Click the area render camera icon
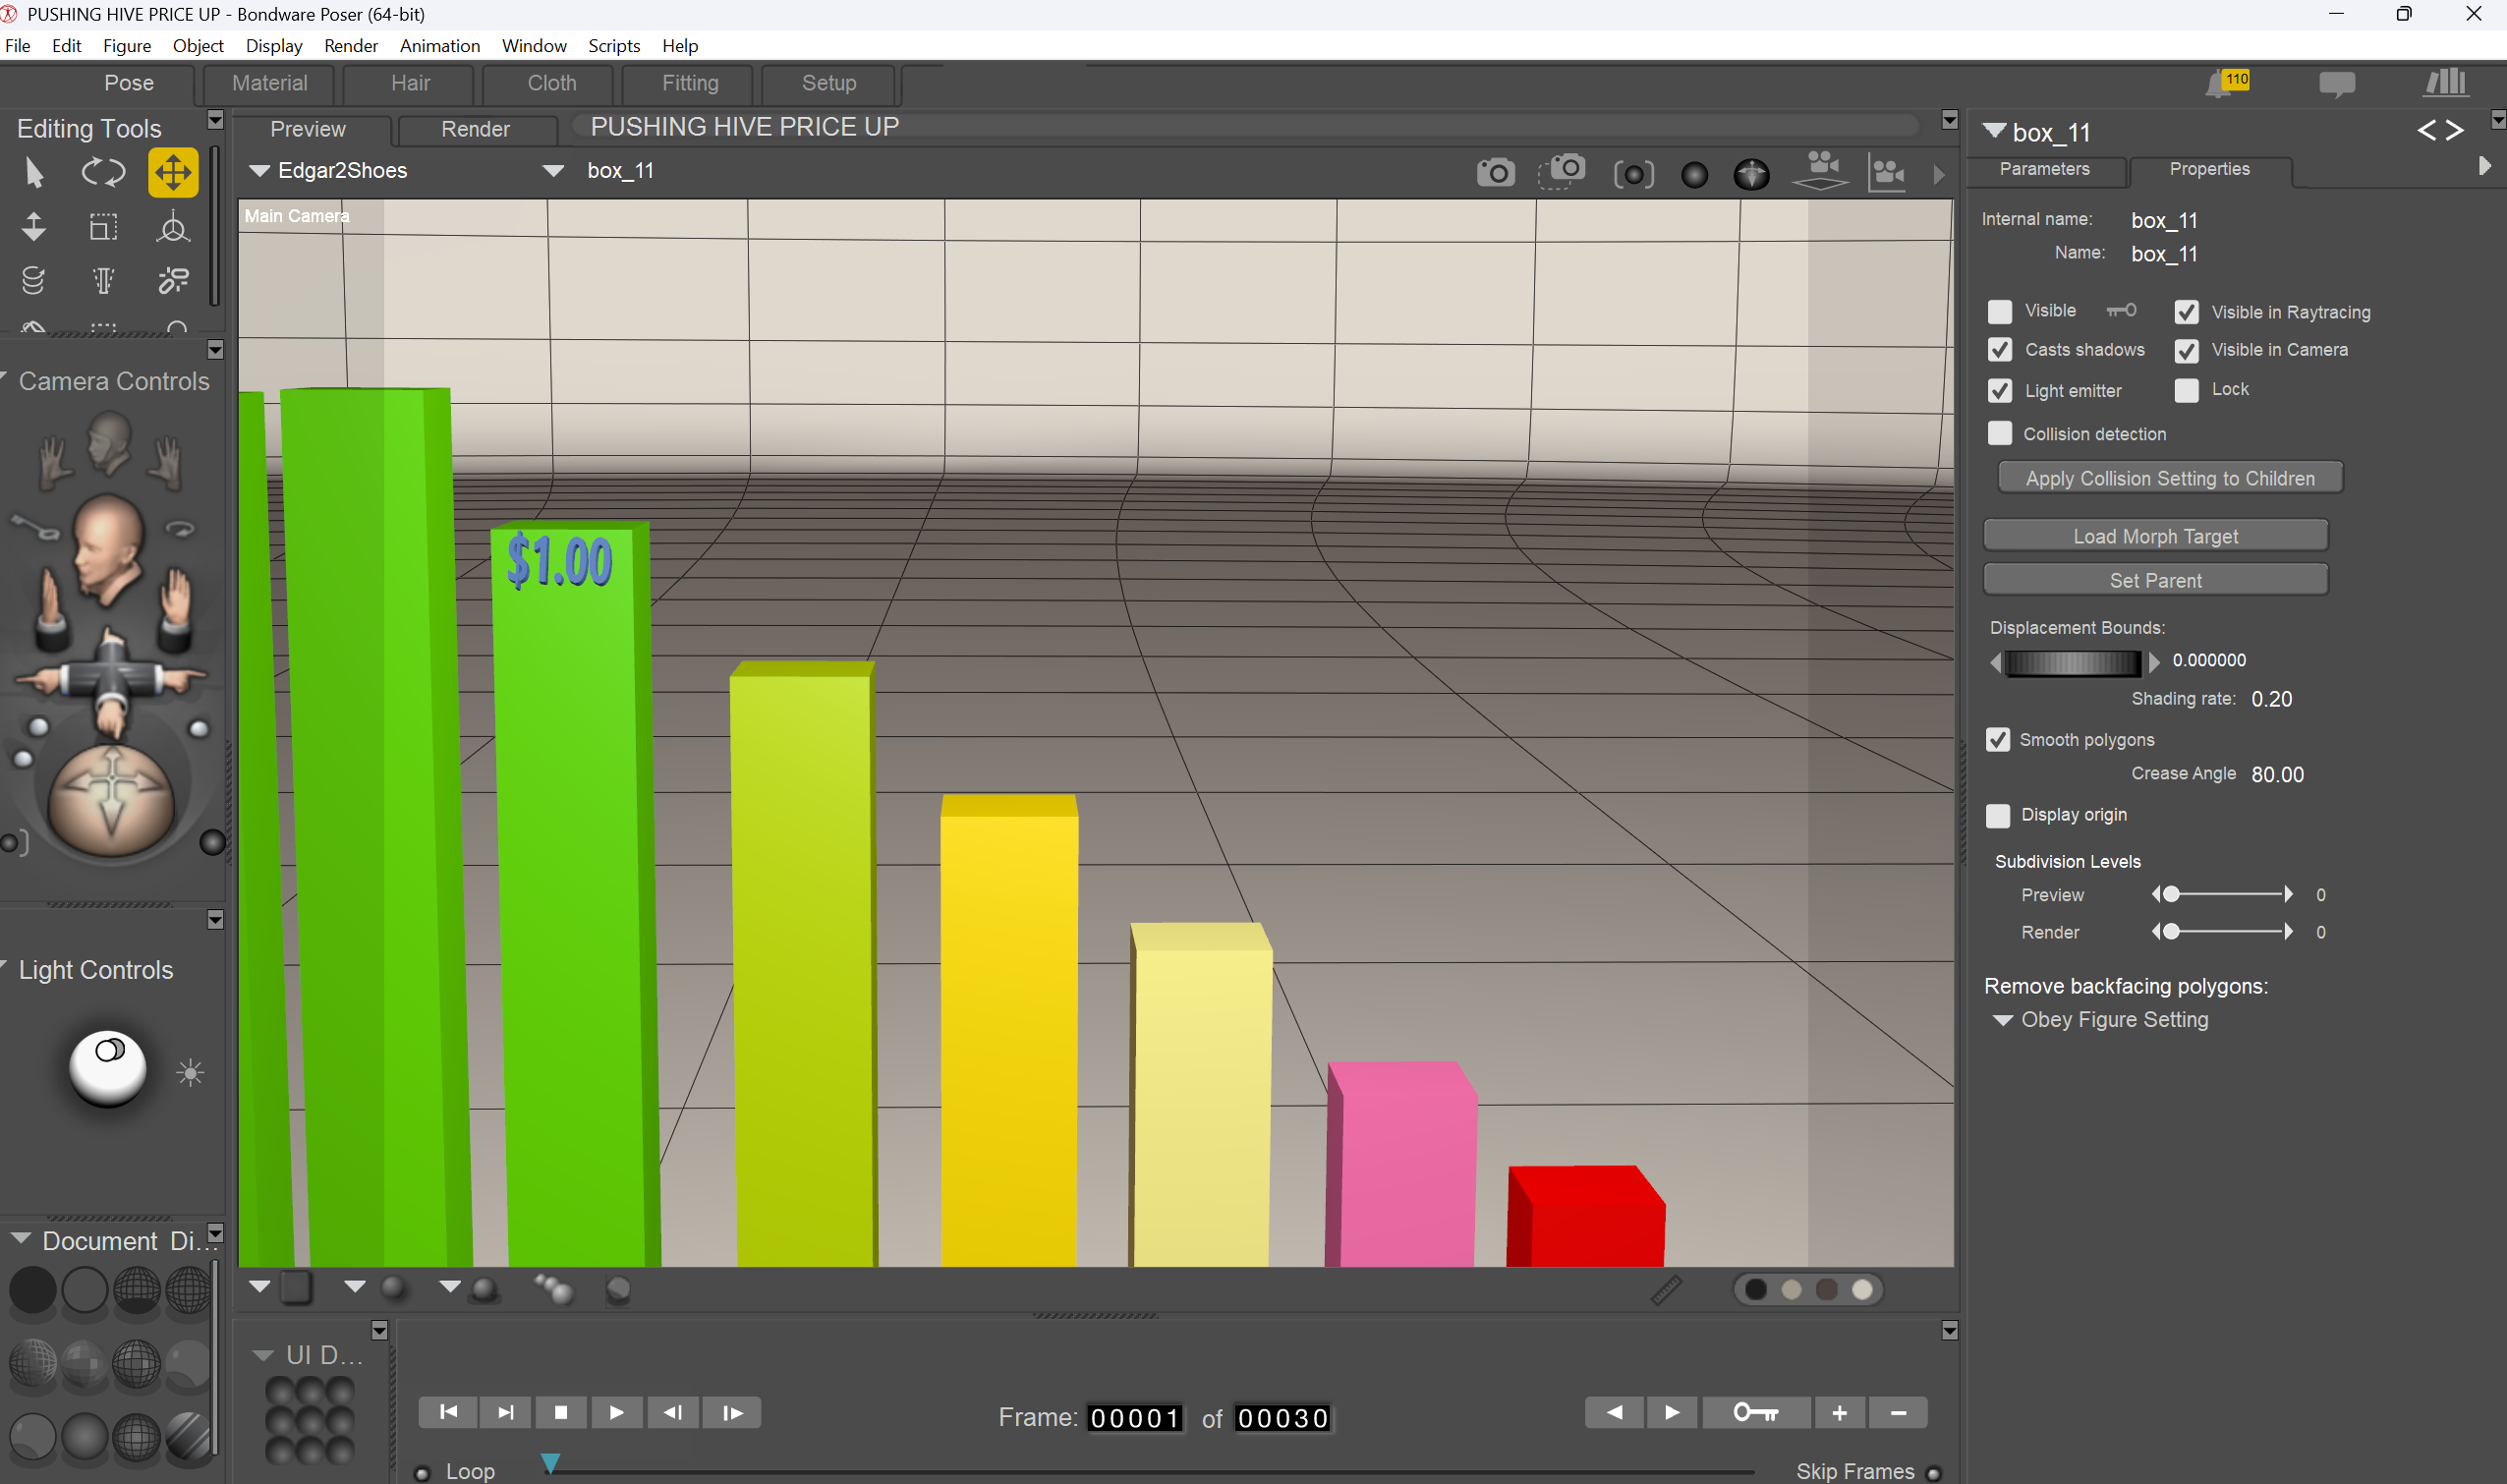This screenshot has width=2507, height=1484. point(1562,171)
